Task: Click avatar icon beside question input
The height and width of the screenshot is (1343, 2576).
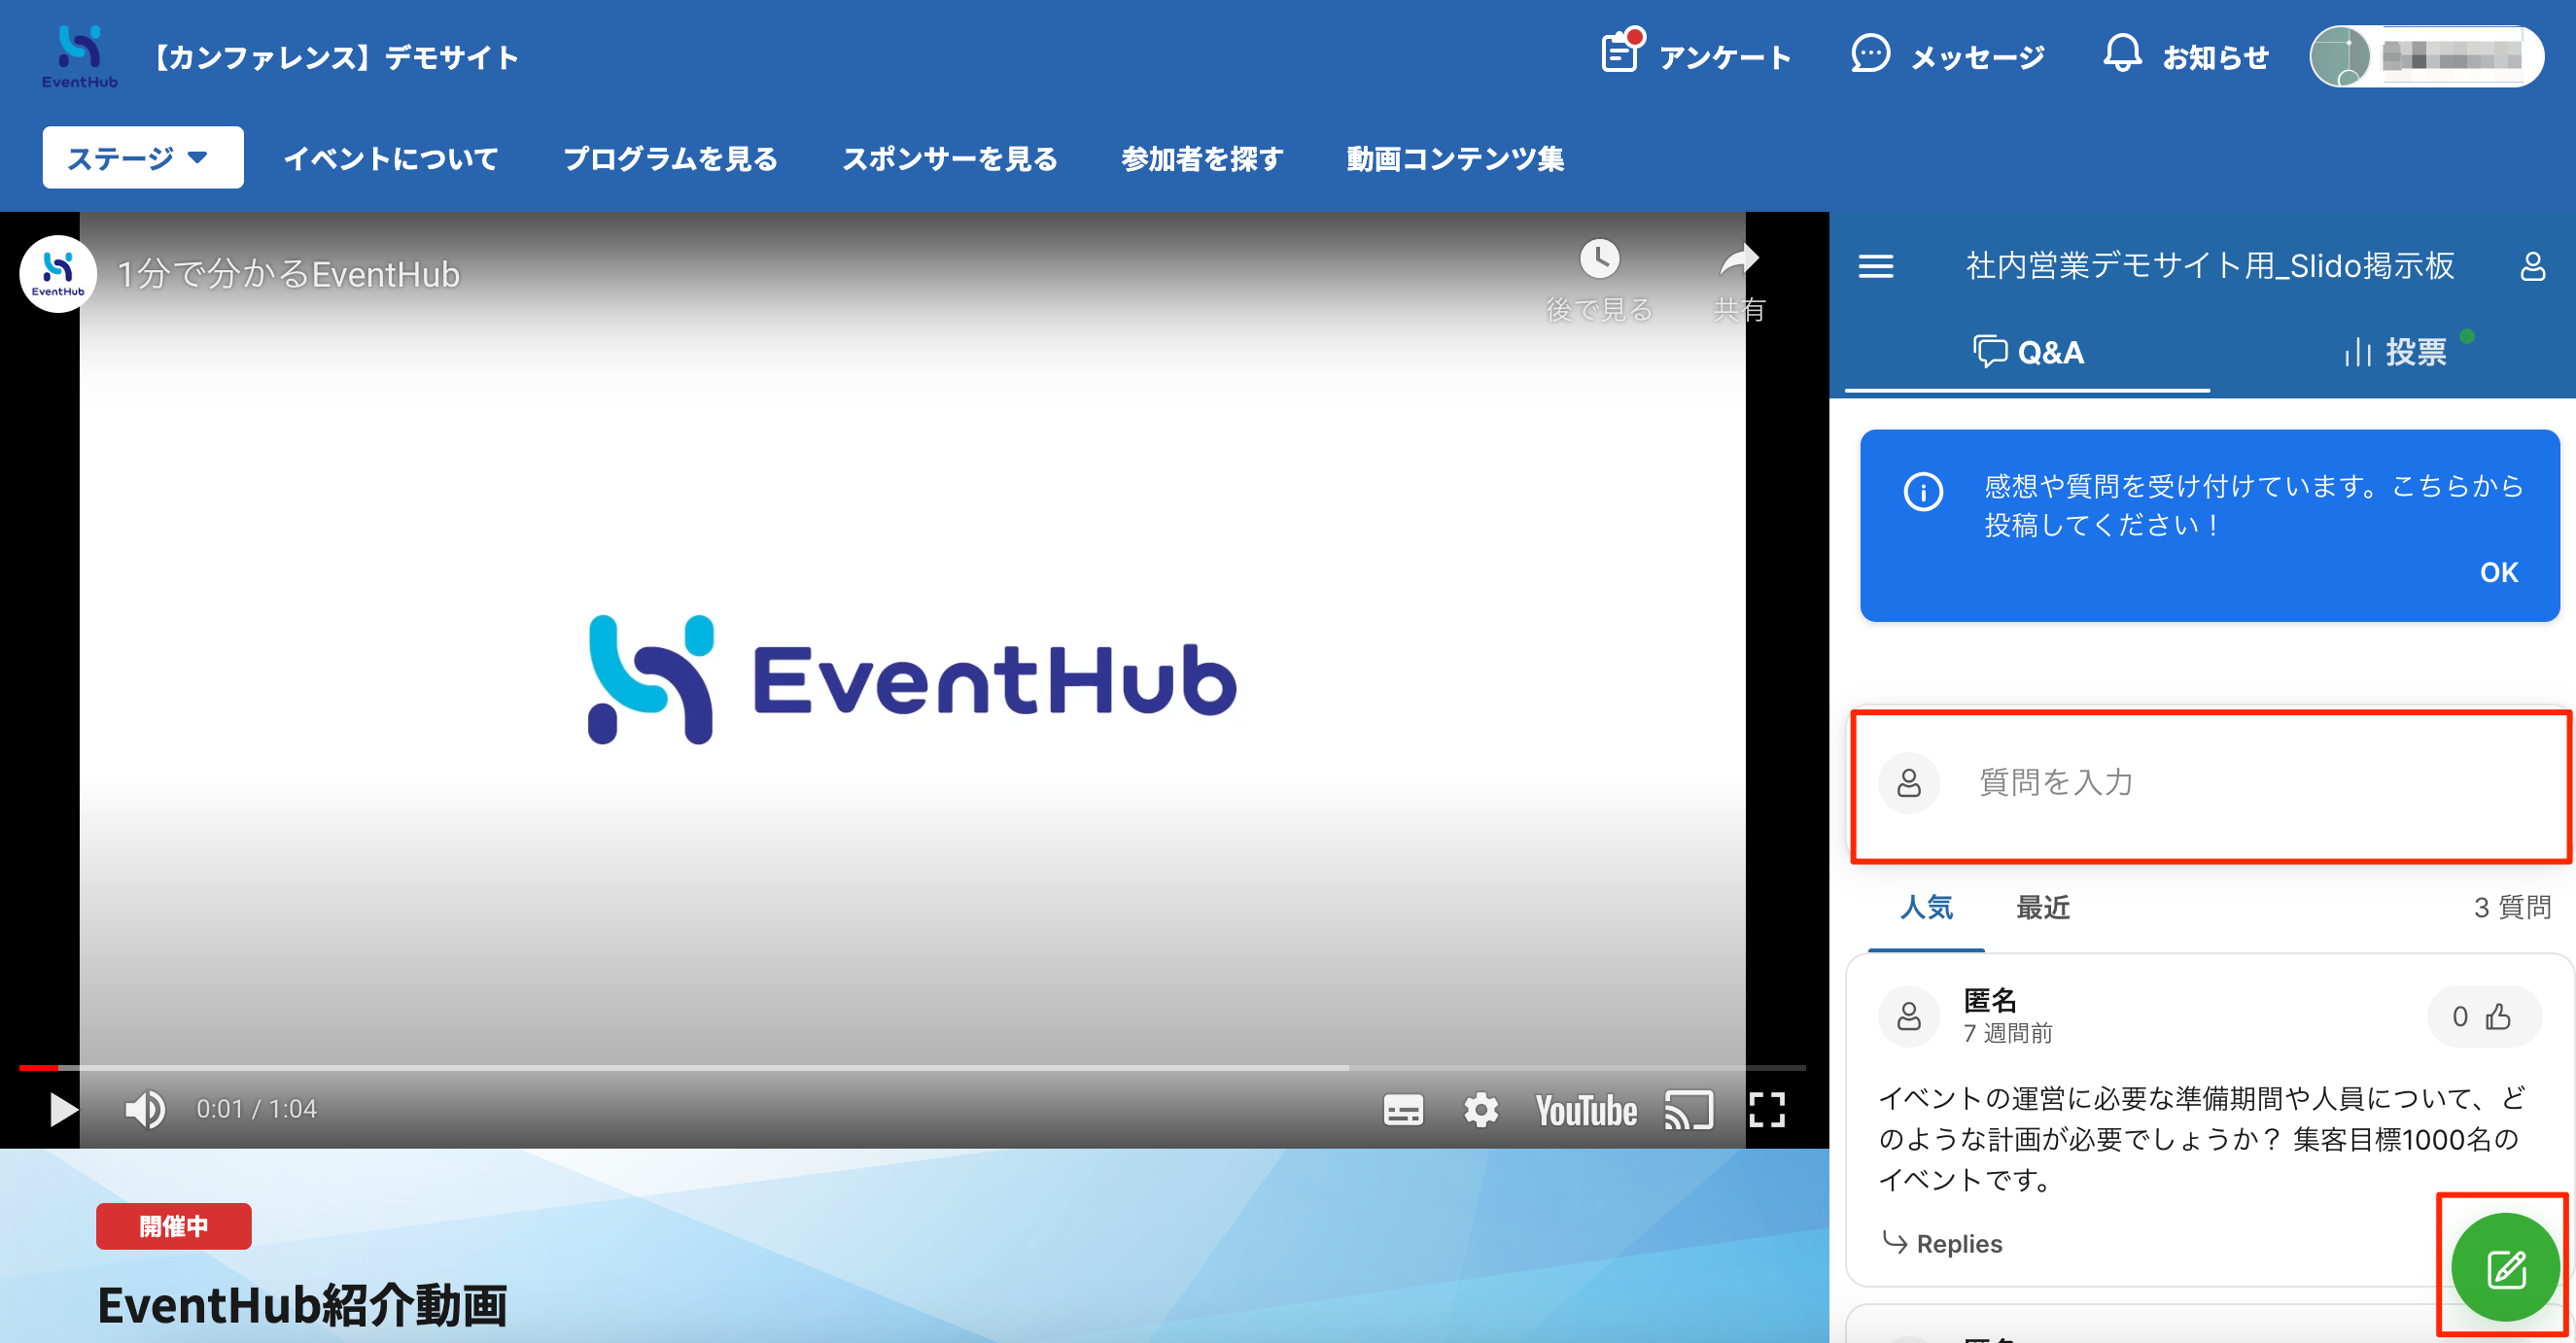Action: click(x=1909, y=783)
